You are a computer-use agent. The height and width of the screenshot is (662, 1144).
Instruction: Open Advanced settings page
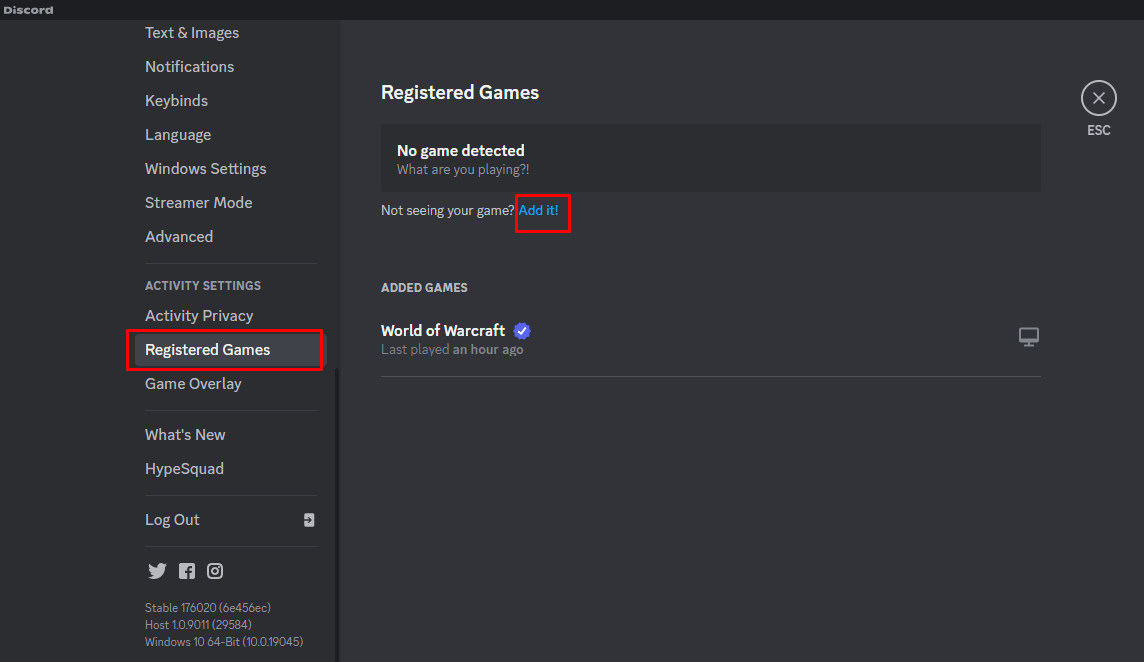(179, 237)
